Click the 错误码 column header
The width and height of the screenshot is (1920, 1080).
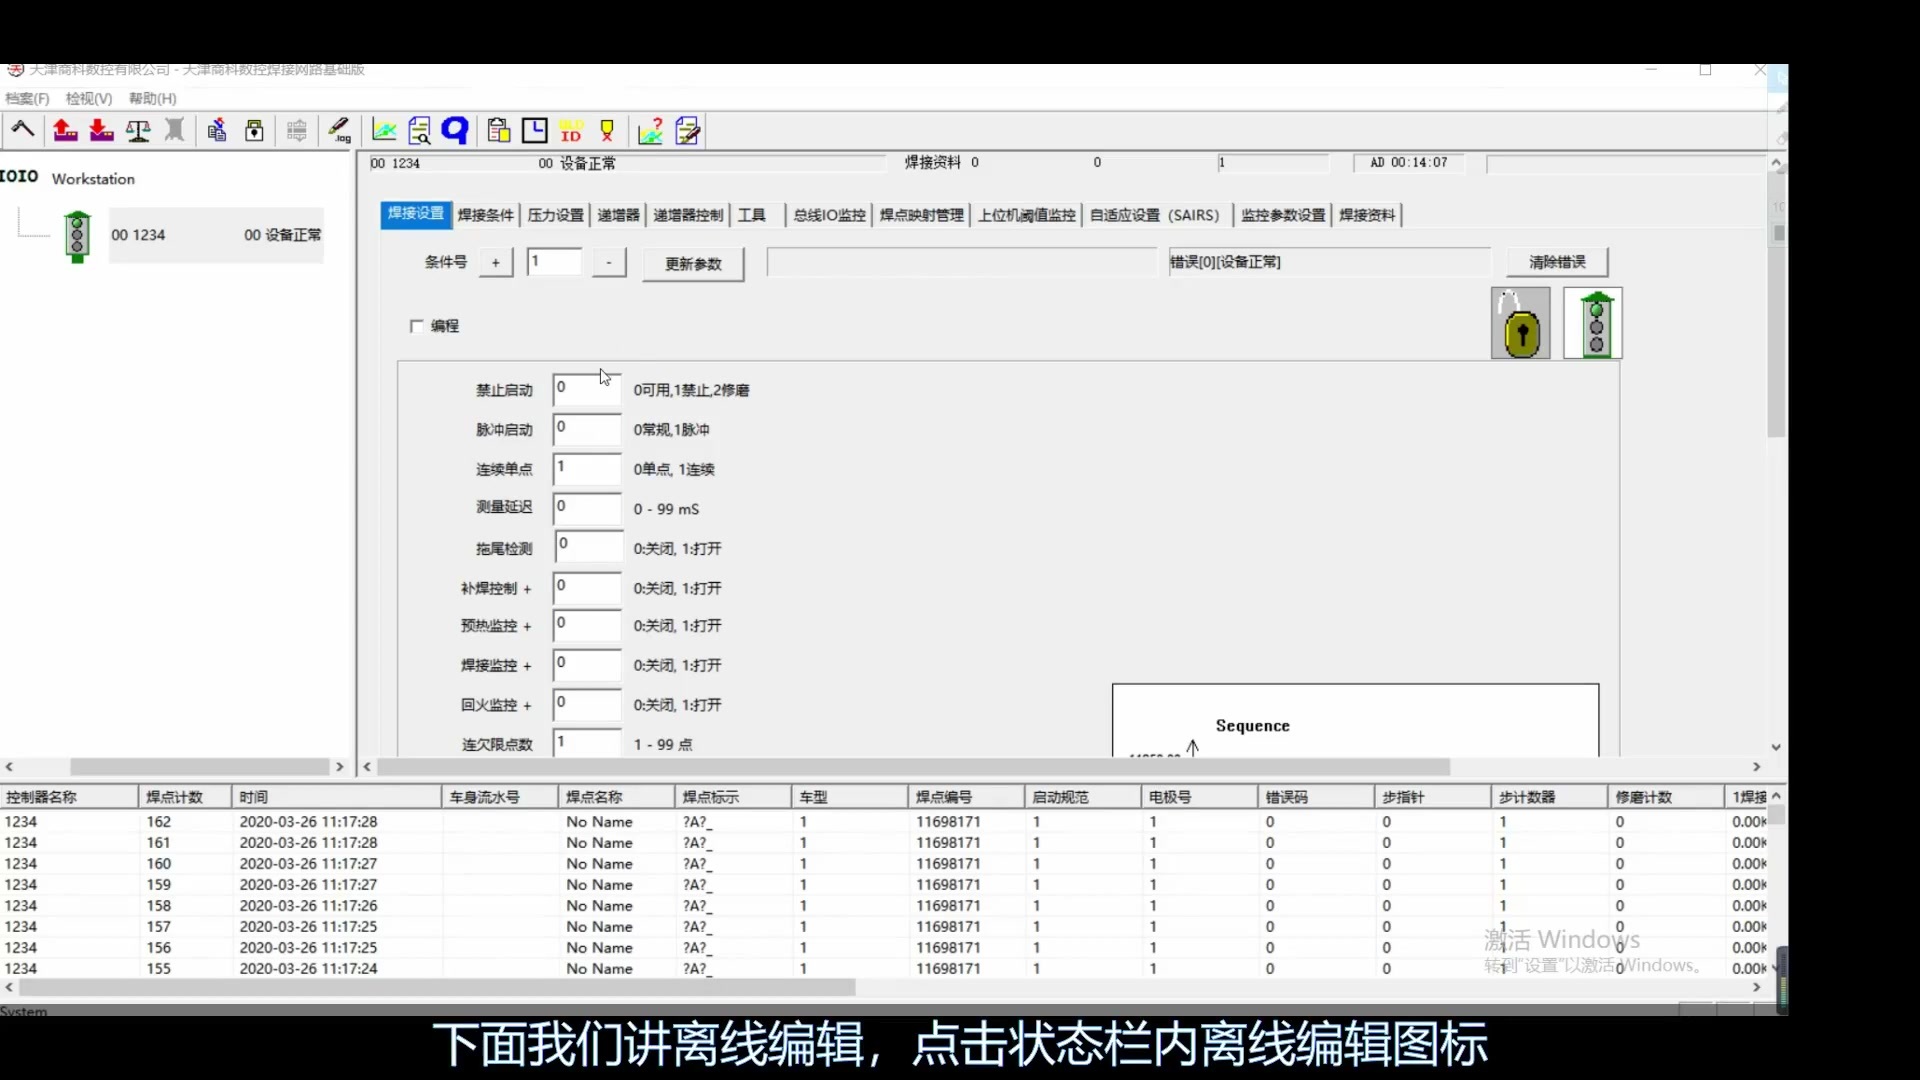tap(1316, 797)
